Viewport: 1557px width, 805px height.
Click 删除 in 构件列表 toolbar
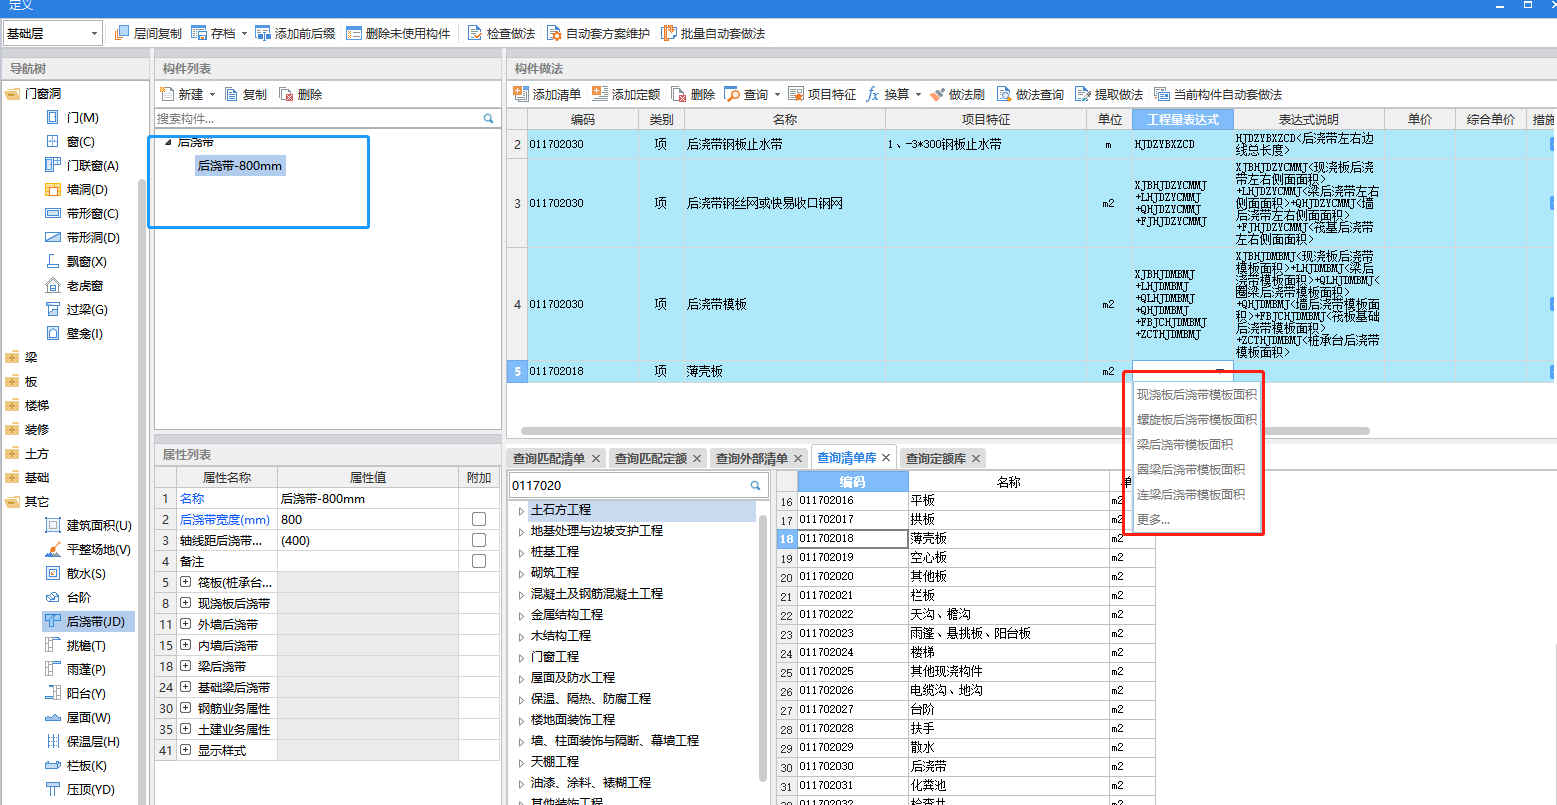pyautogui.click(x=301, y=94)
